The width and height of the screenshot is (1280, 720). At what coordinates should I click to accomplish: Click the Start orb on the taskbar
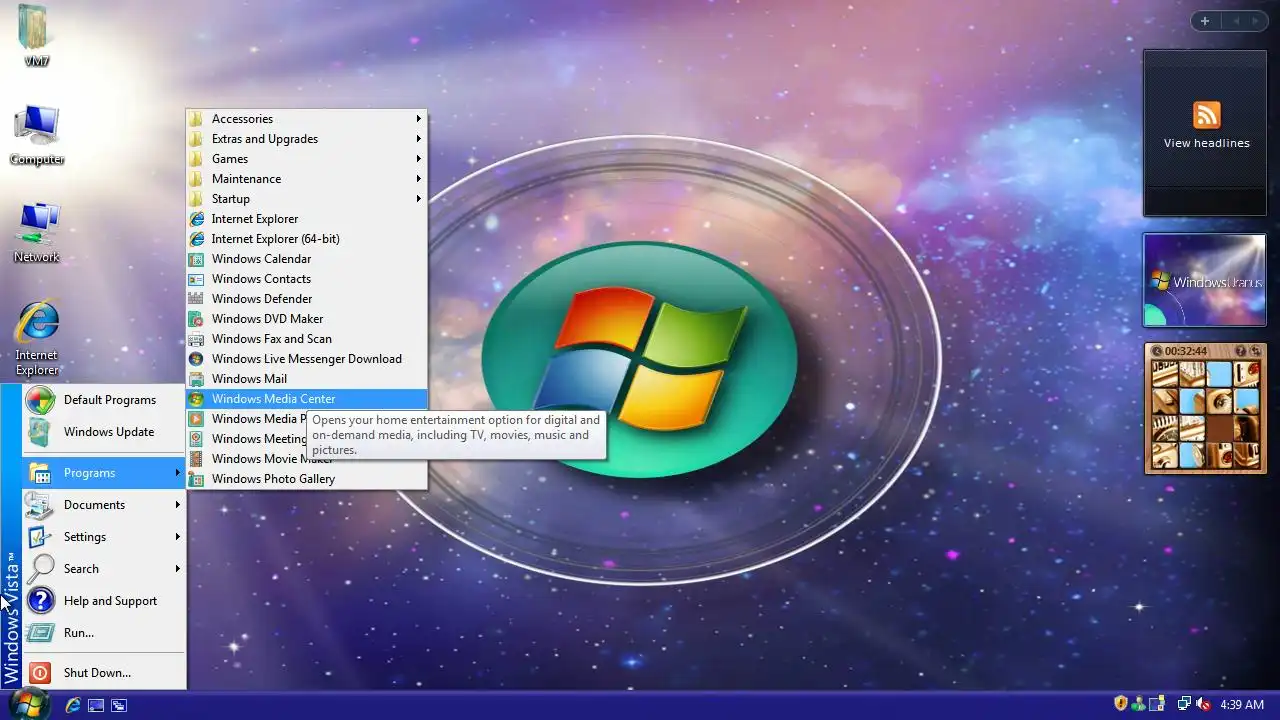[29, 704]
